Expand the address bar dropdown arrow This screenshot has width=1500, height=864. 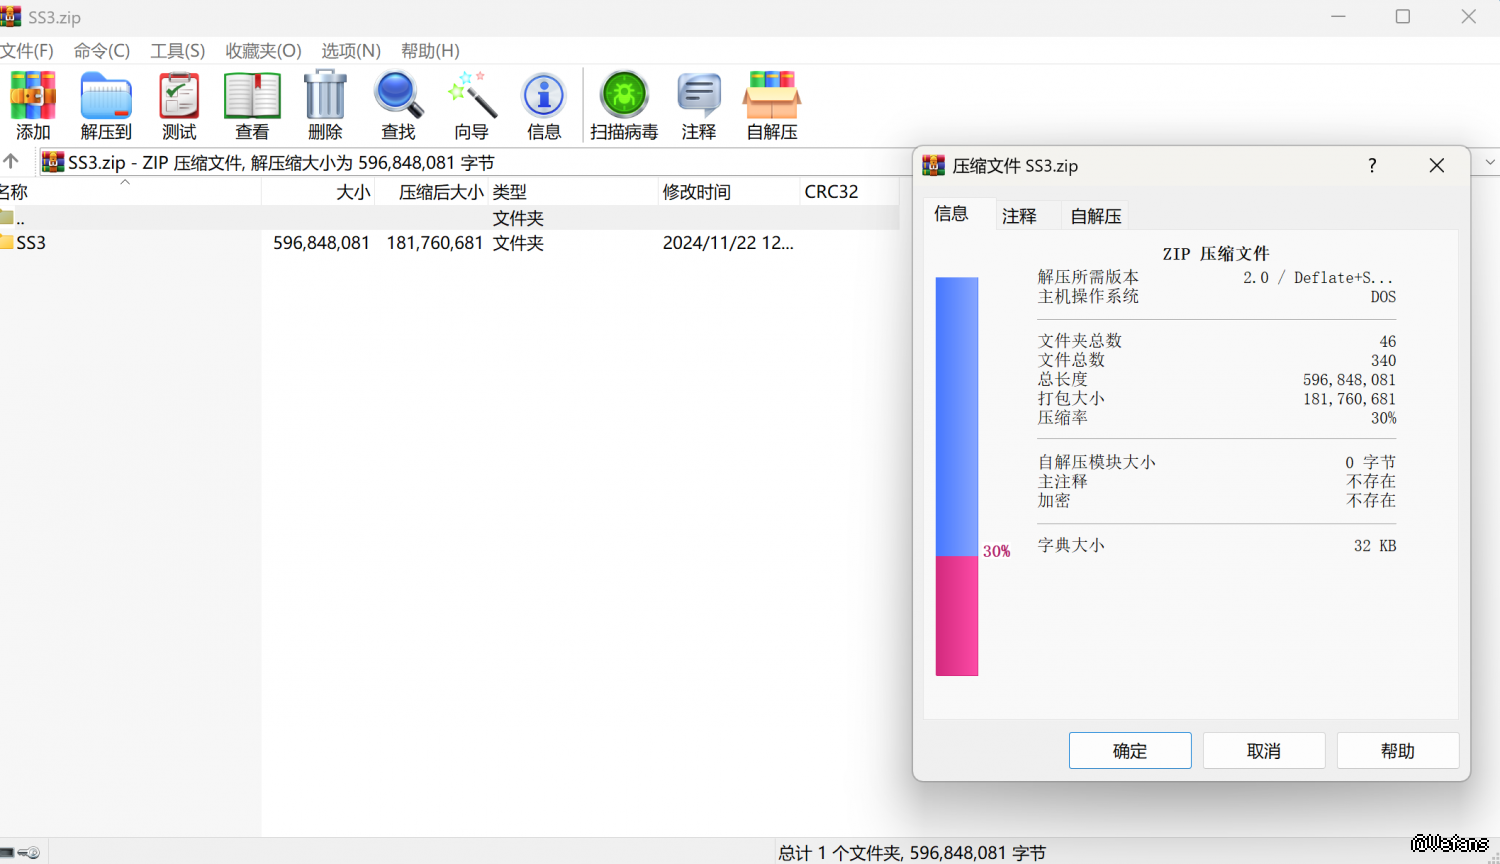click(x=1490, y=162)
